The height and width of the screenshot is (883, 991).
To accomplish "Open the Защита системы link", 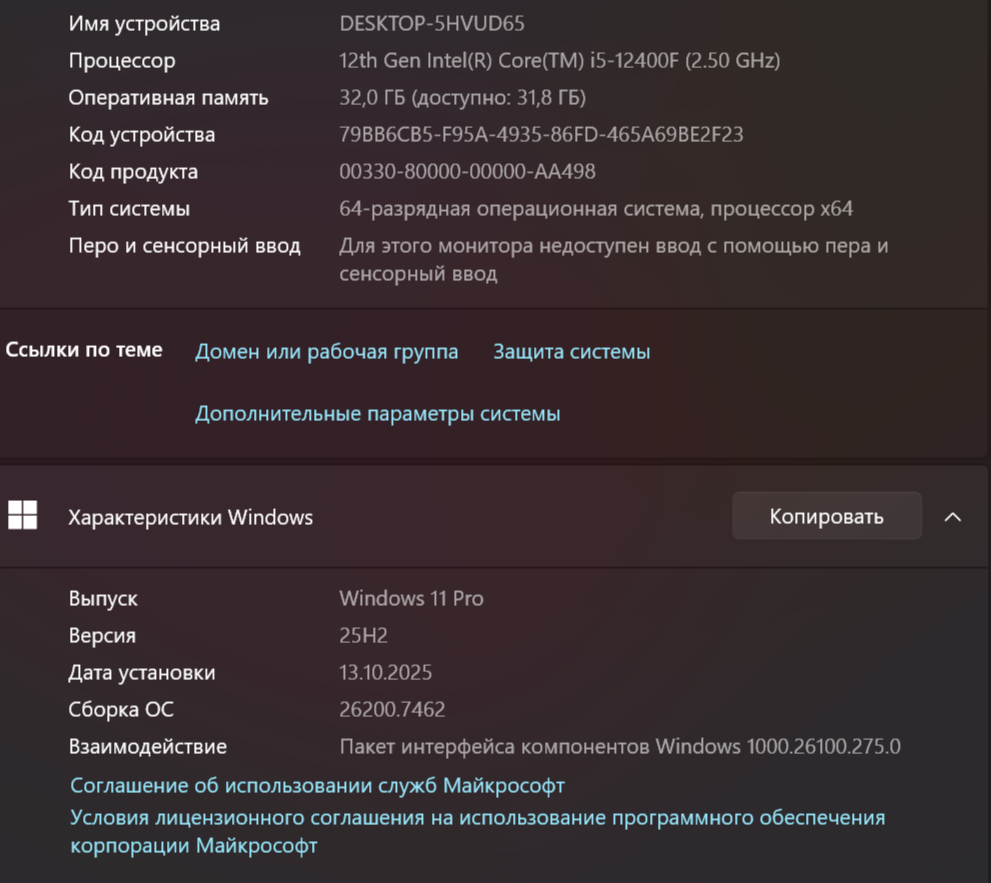I will (571, 352).
